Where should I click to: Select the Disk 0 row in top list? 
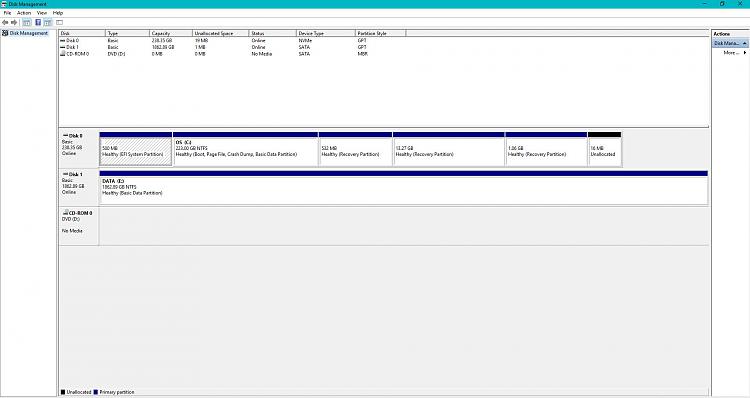tap(232, 41)
